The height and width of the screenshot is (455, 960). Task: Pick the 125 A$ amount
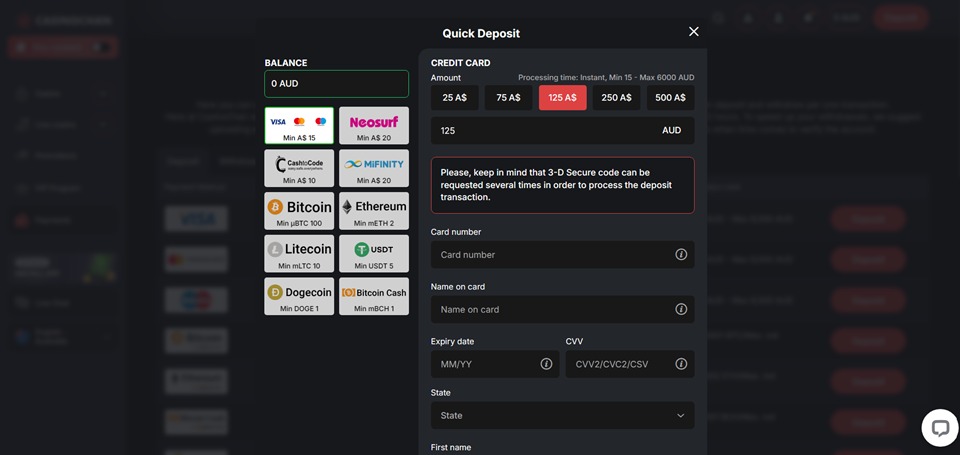click(x=563, y=97)
